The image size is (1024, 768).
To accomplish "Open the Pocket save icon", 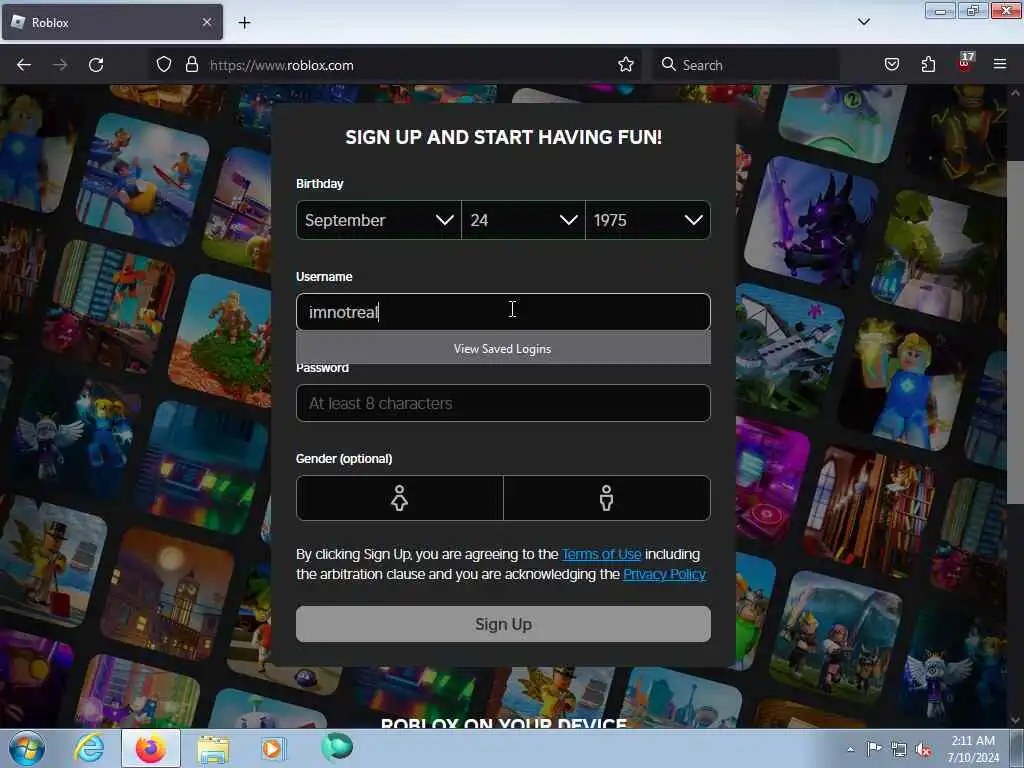I will point(891,65).
